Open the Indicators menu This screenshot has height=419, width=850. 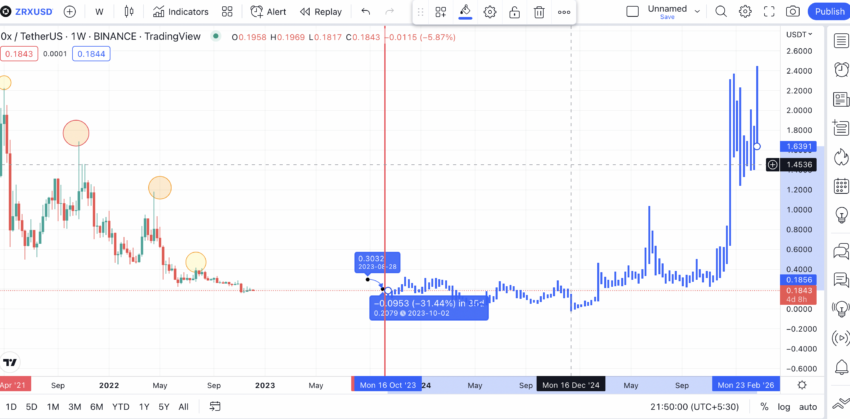point(181,11)
